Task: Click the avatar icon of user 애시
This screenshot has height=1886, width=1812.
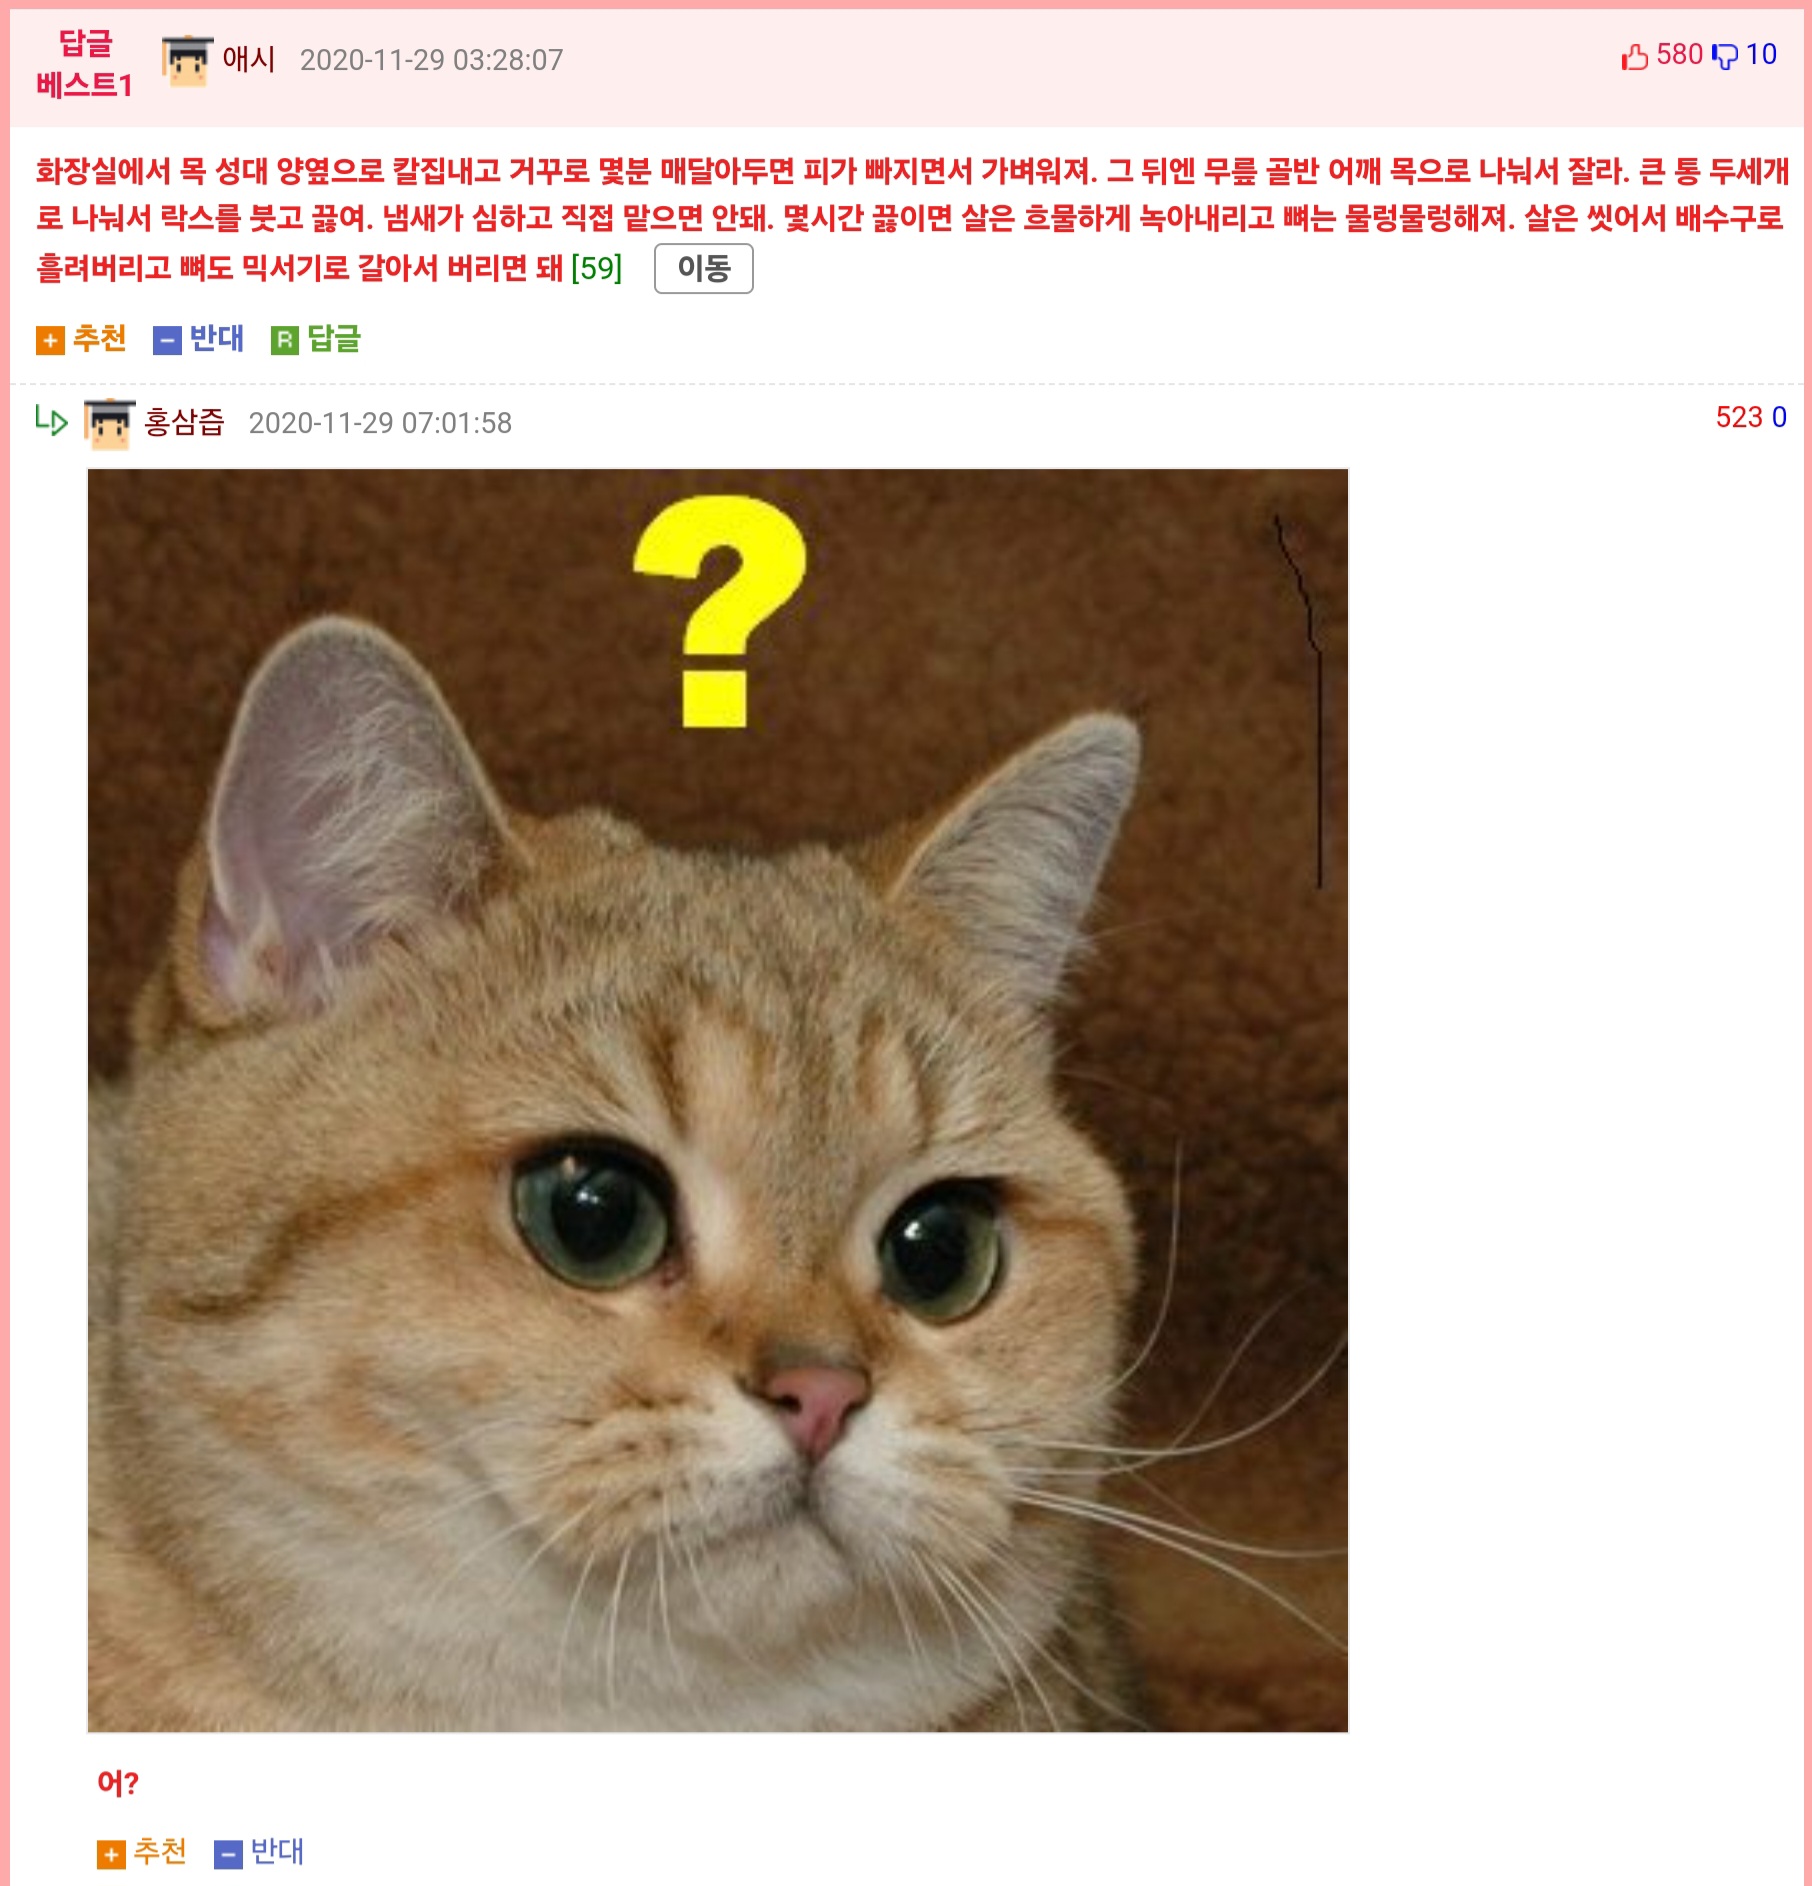Action: click(x=188, y=60)
